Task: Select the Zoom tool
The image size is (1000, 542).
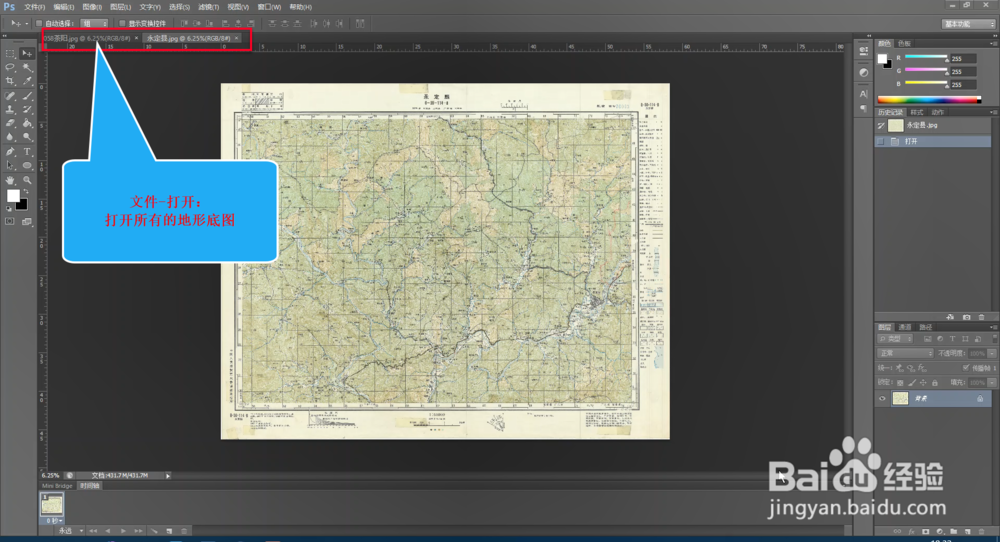Action: pos(27,180)
